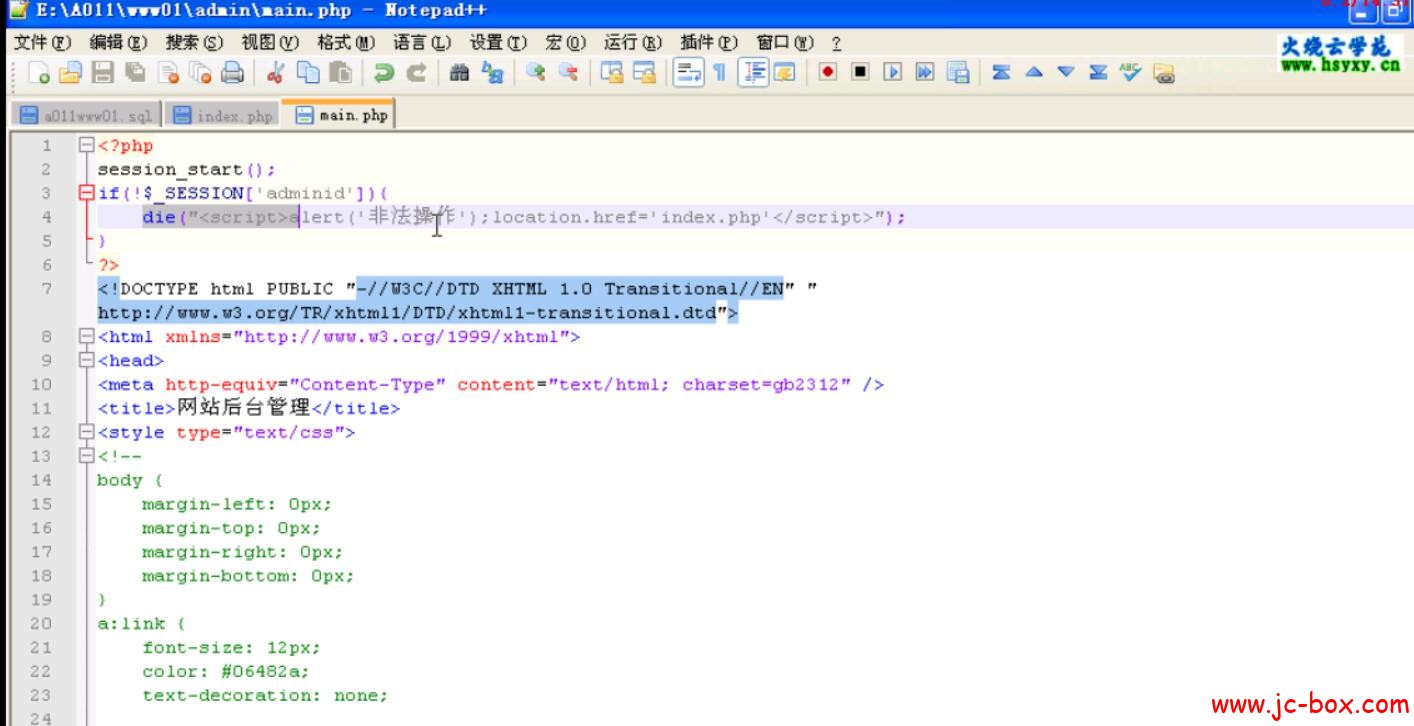Play back the recorded macro

pyautogui.click(x=893, y=73)
